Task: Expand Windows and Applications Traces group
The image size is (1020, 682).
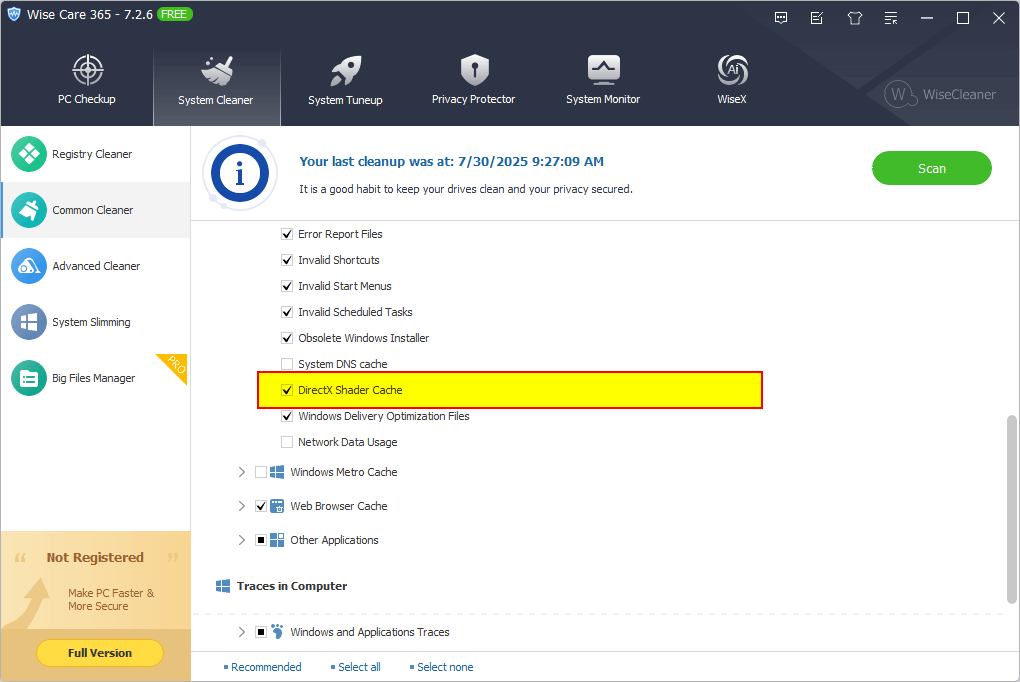Action: [241, 632]
